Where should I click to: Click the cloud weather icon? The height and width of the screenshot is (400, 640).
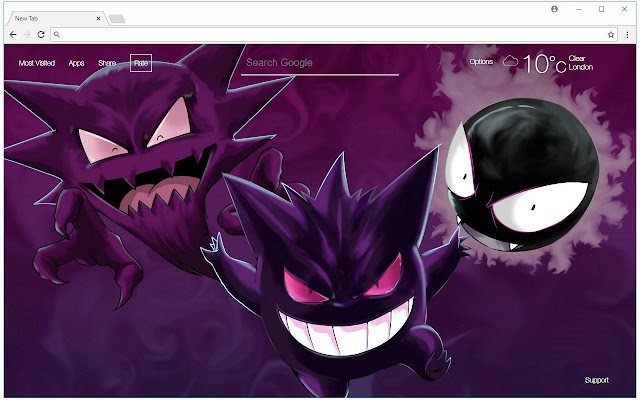pos(510,61)
